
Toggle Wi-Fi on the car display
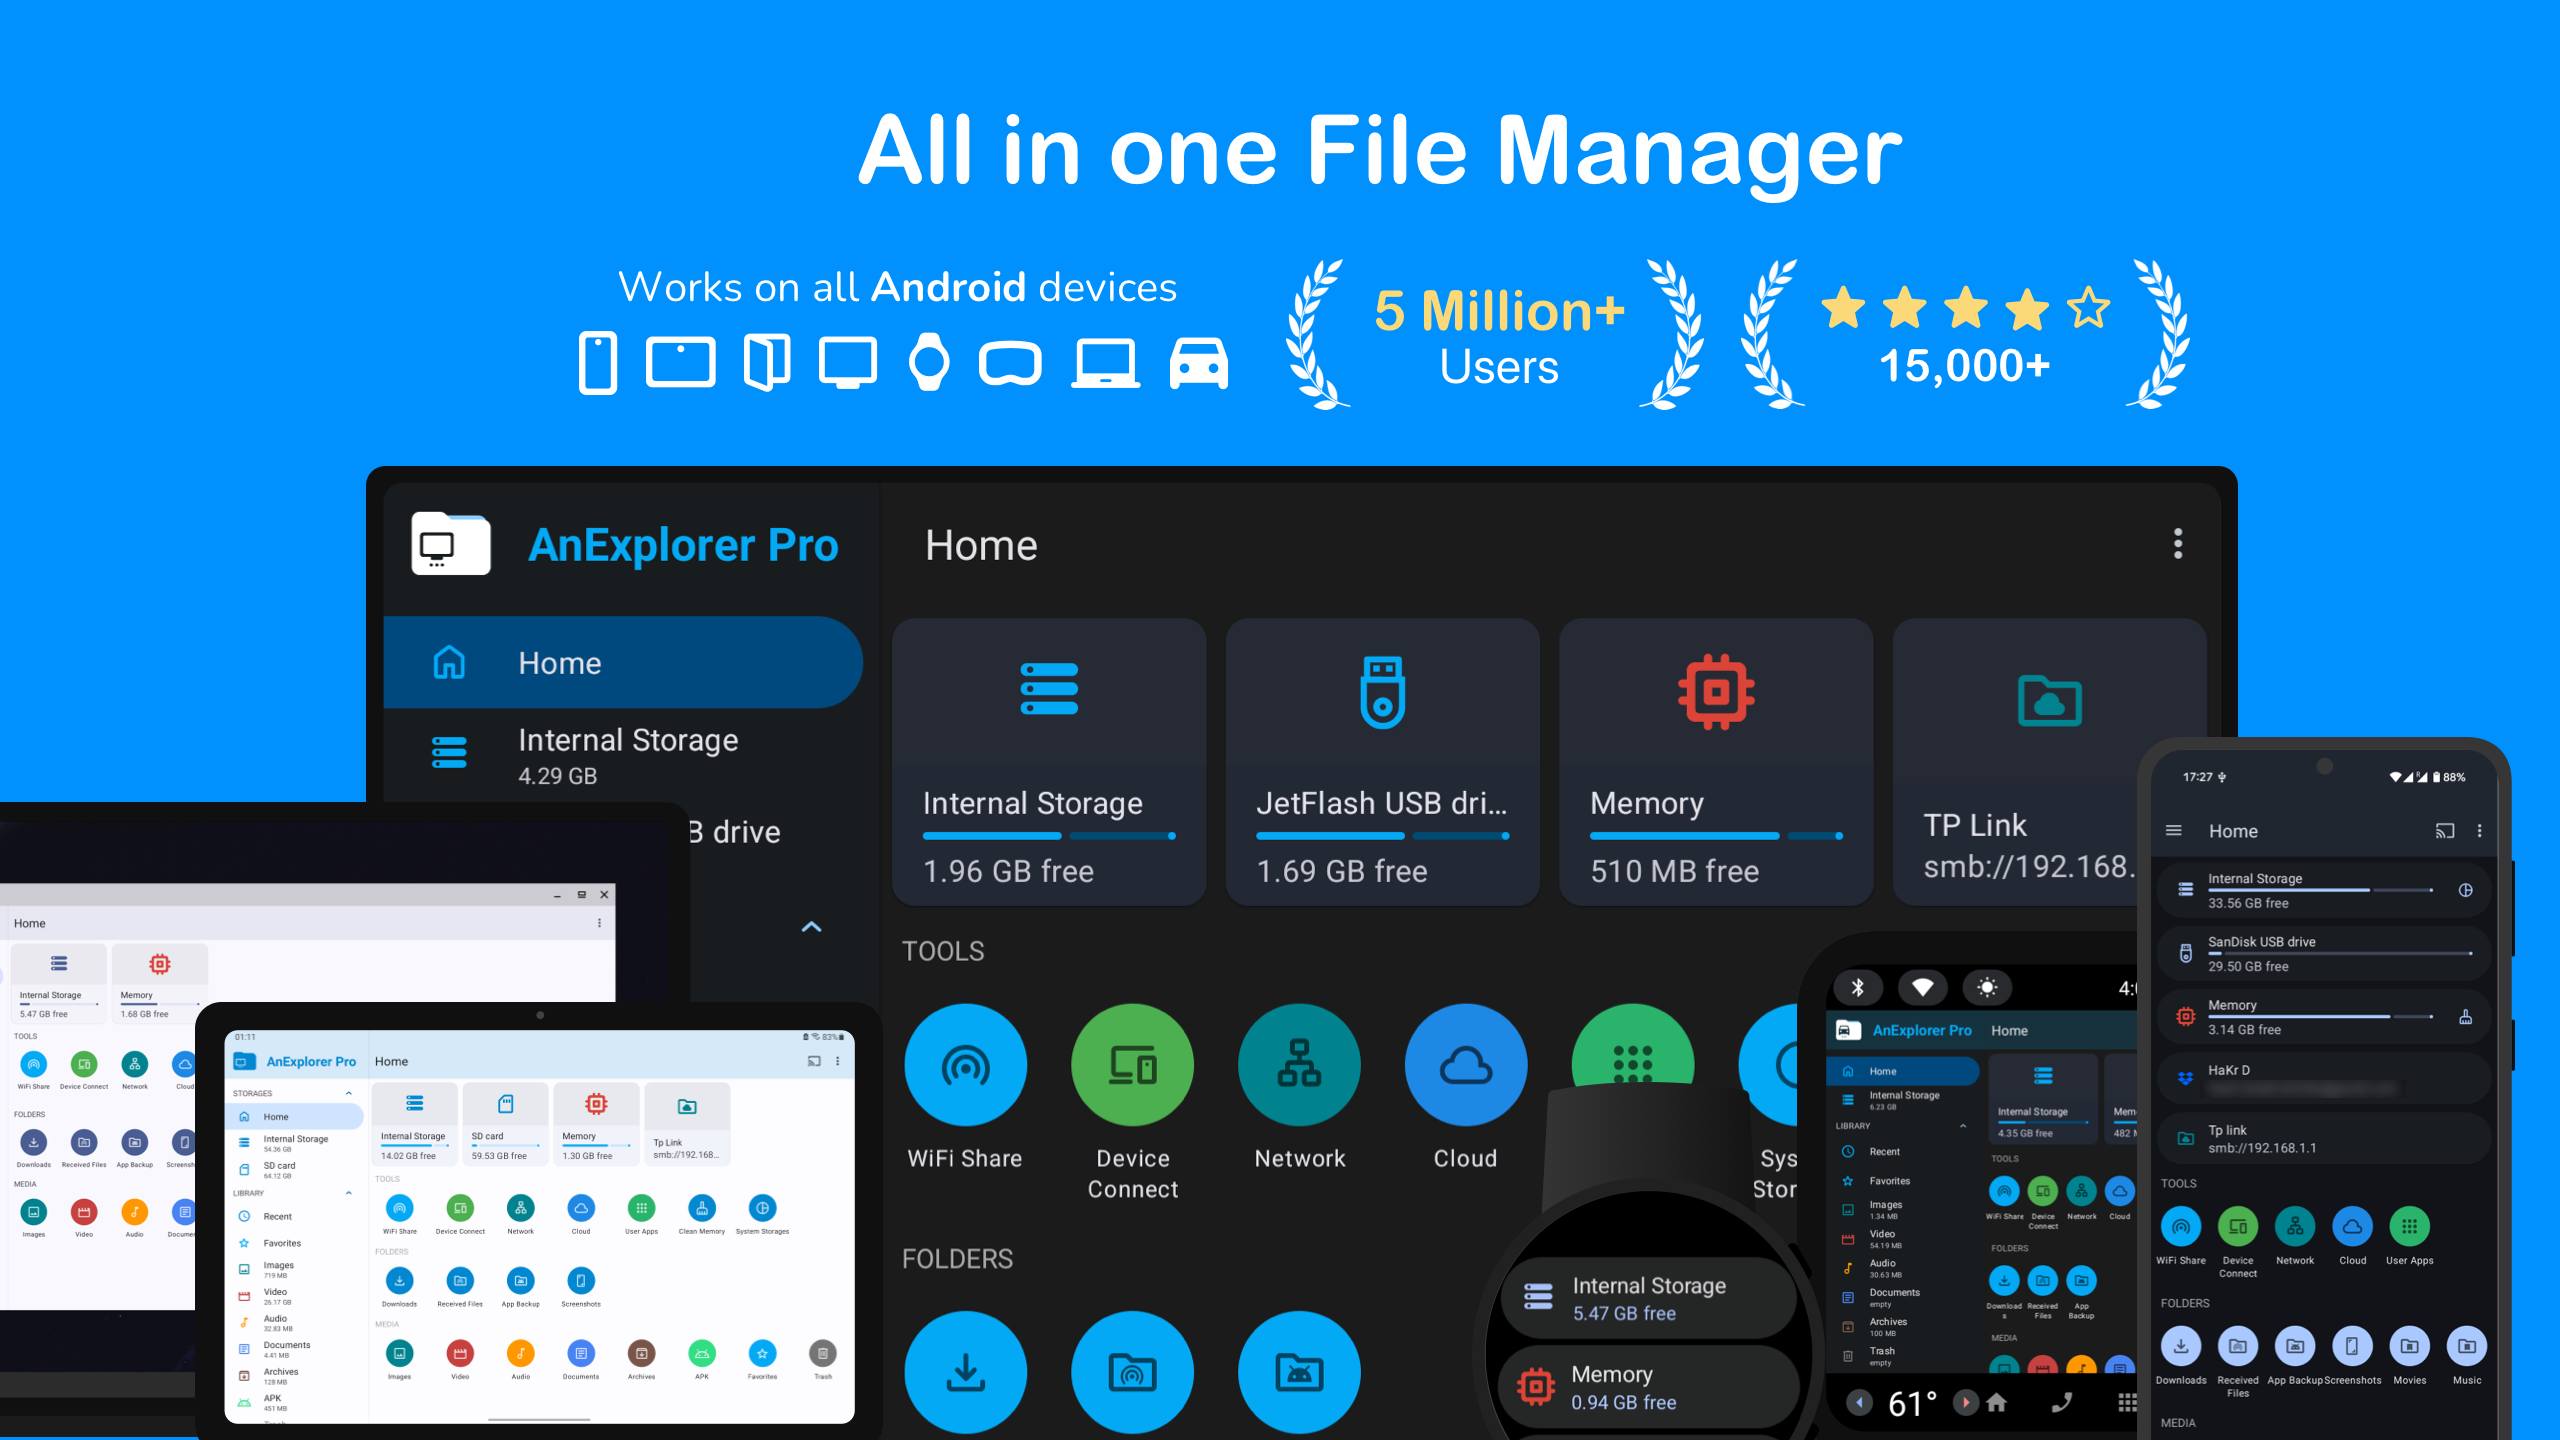pos(1922,988)
